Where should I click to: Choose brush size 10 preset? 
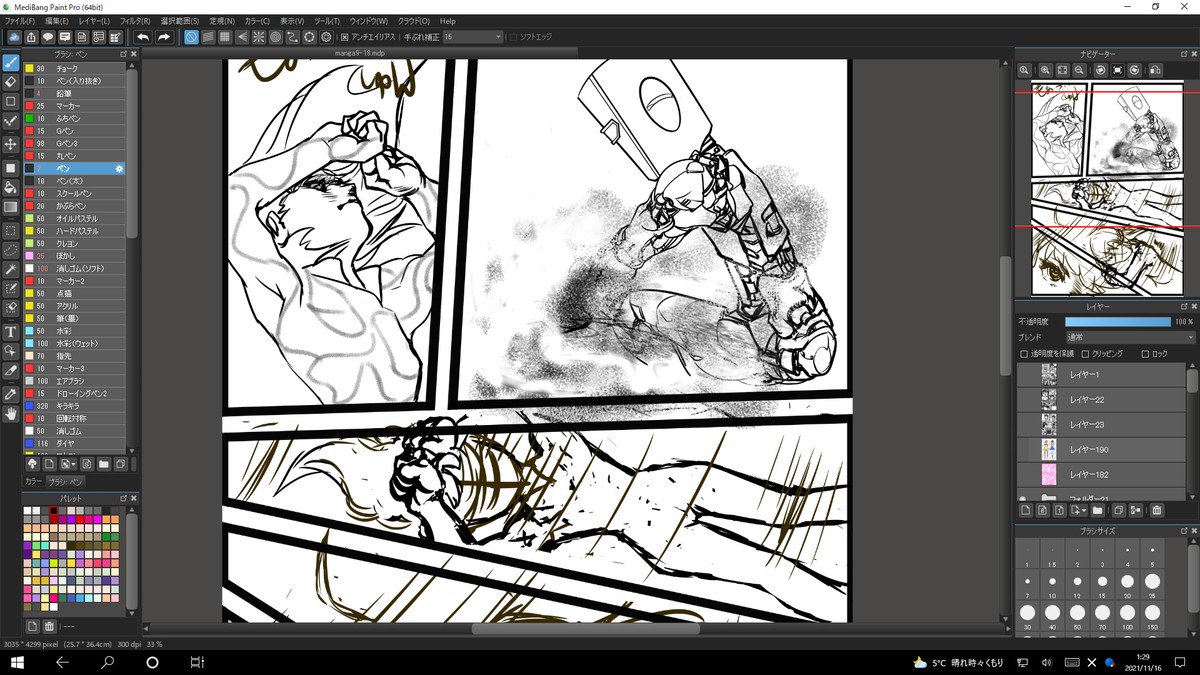click(1052, 585)
